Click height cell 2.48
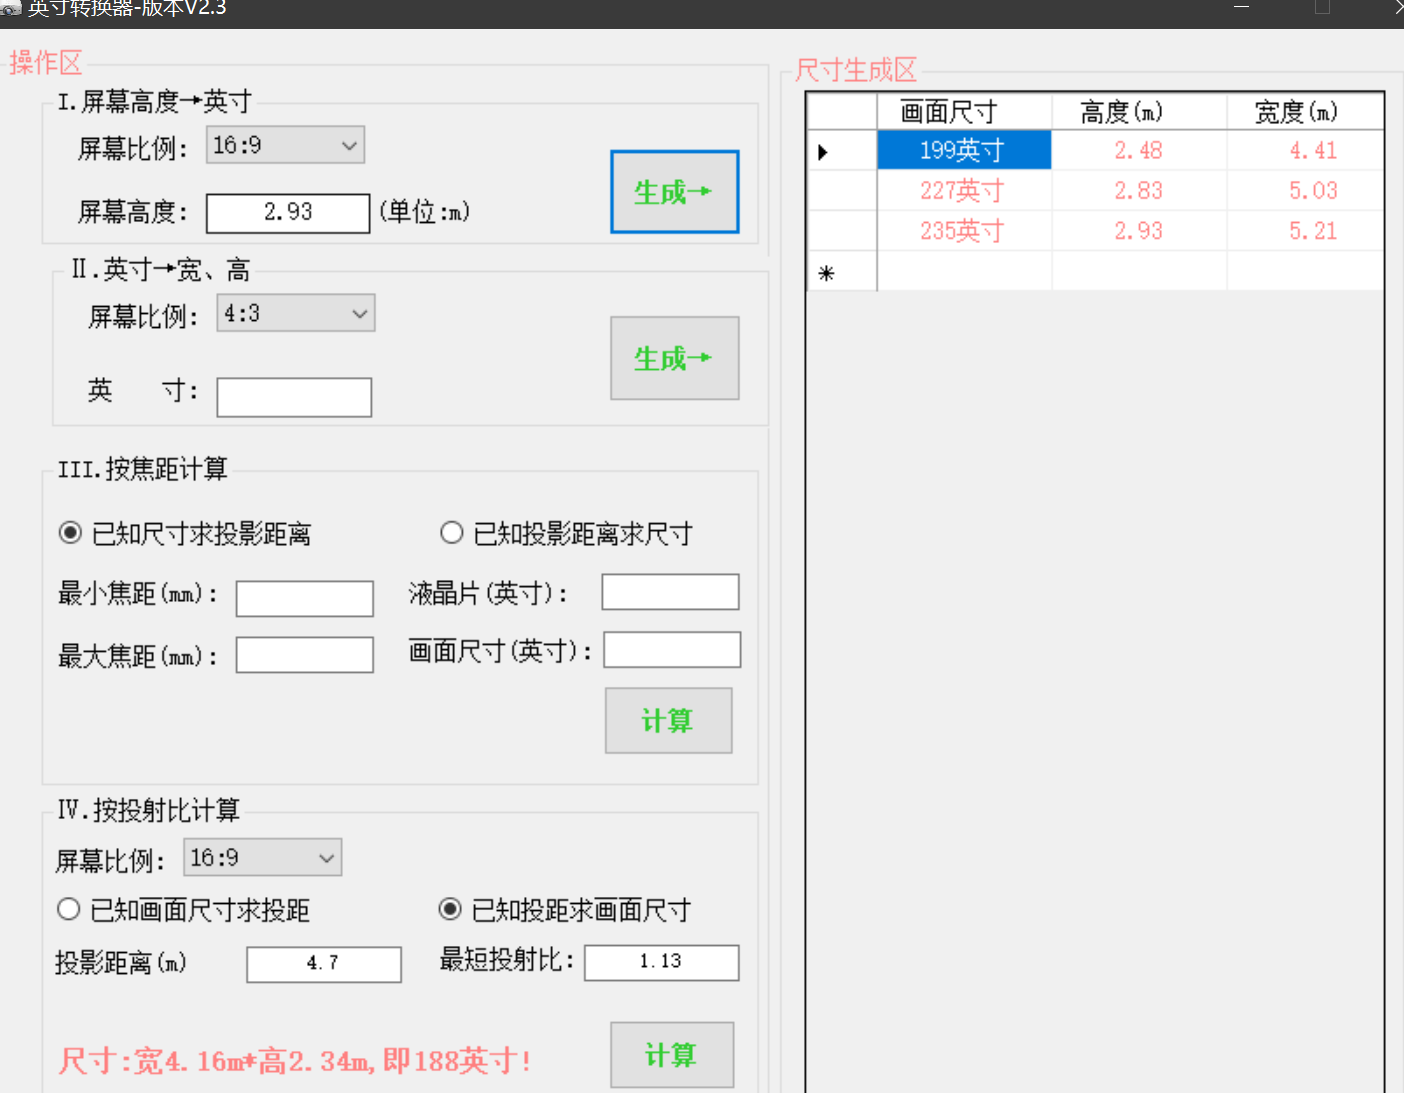This screenshot has width=1404, height=1093. (1139, 150)
